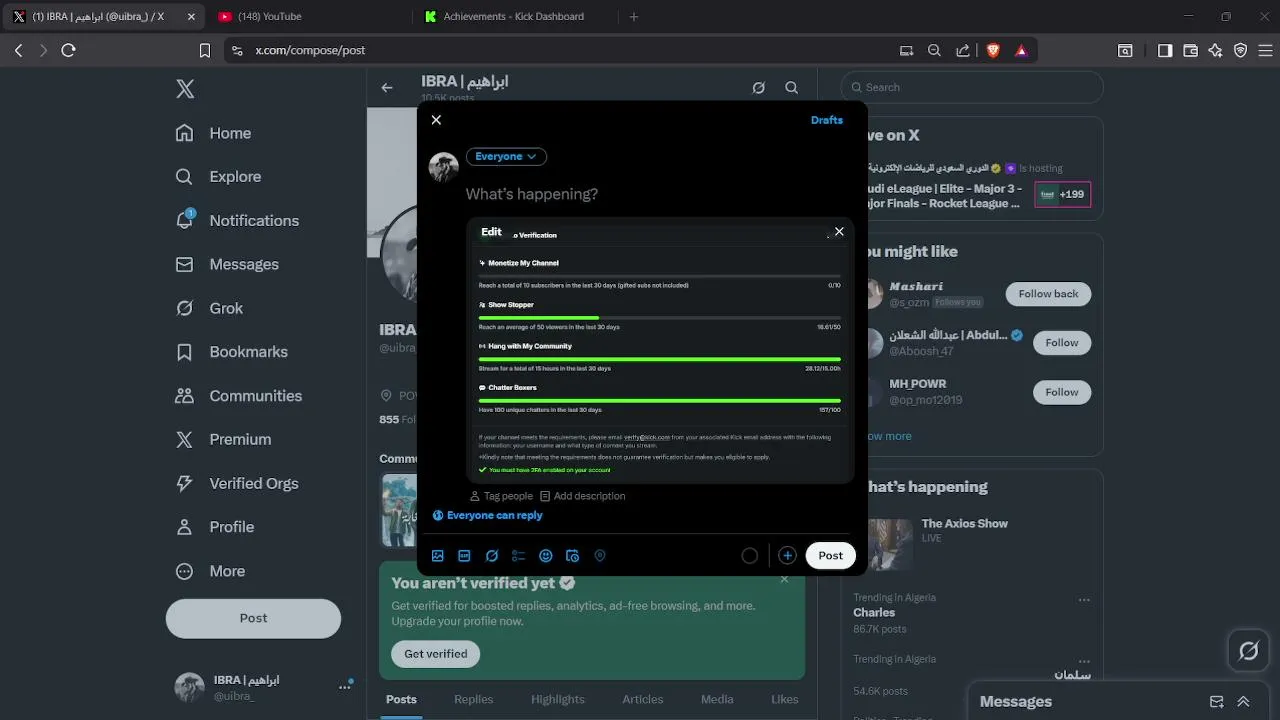Screen dimensions: 1280x720
Task: Click the large sidebar Post button
Action: (253, 618)
